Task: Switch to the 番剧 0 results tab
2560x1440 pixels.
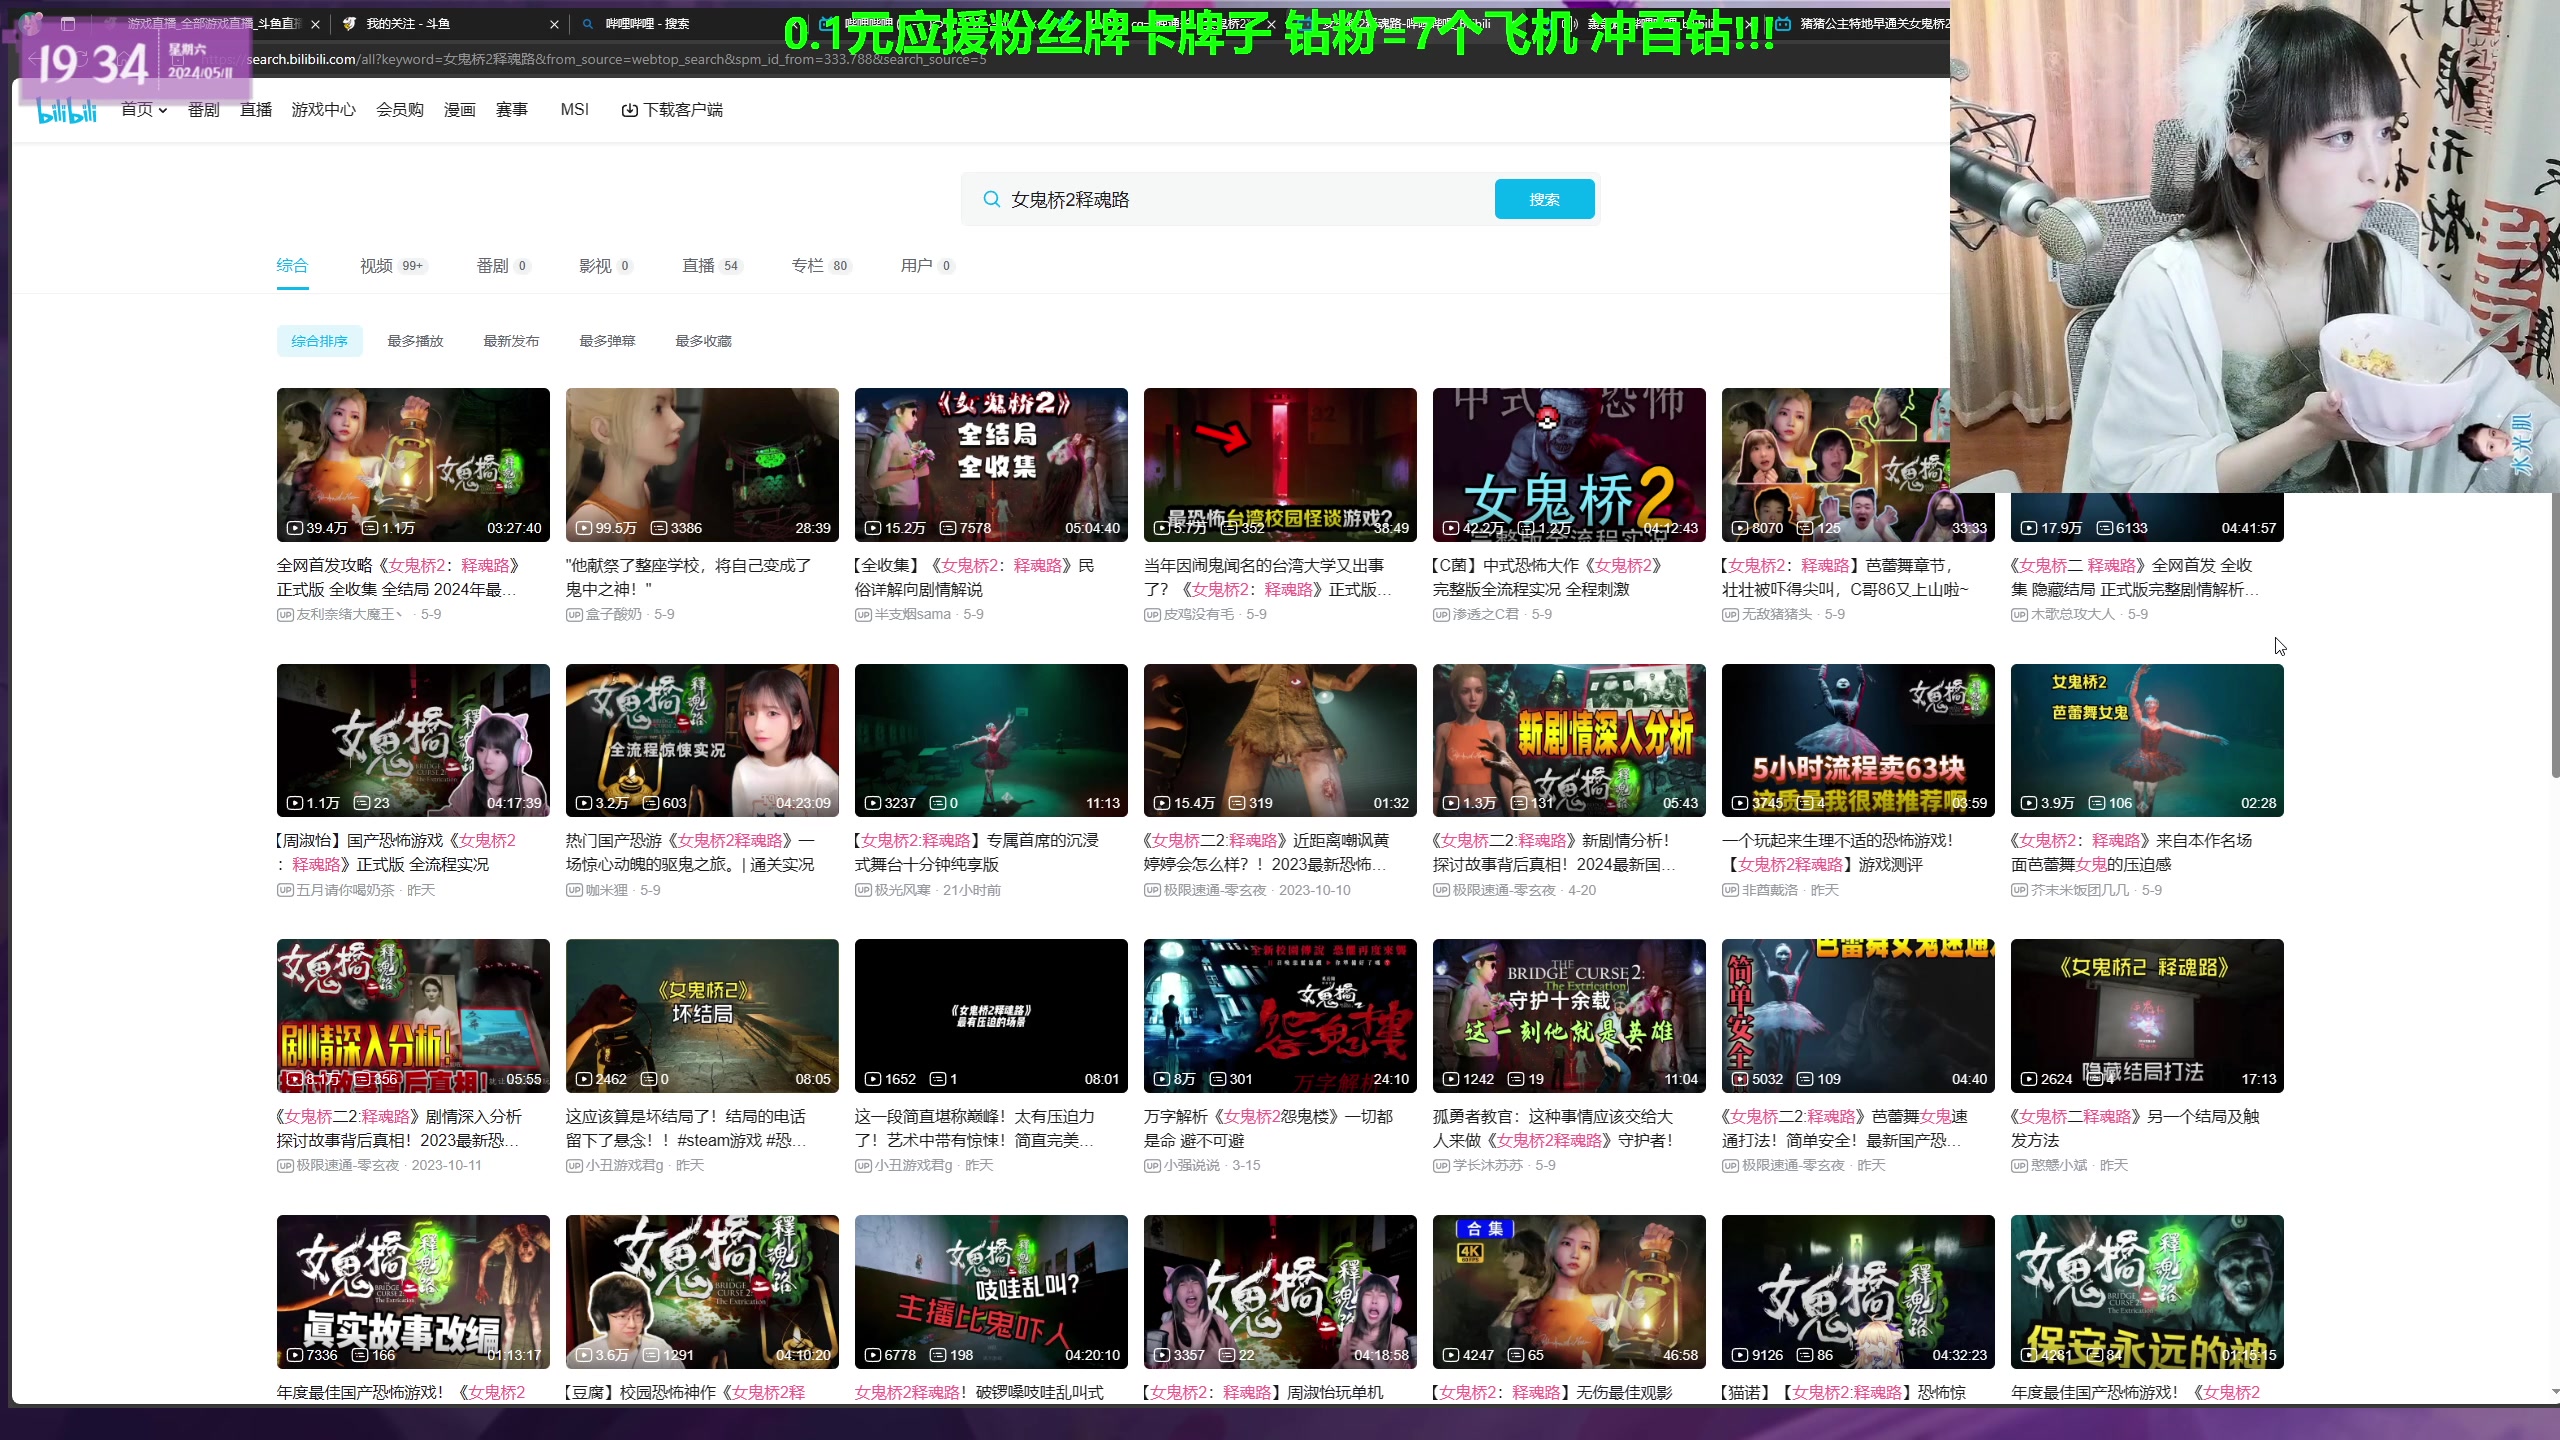Action: [x=503, y=266]
